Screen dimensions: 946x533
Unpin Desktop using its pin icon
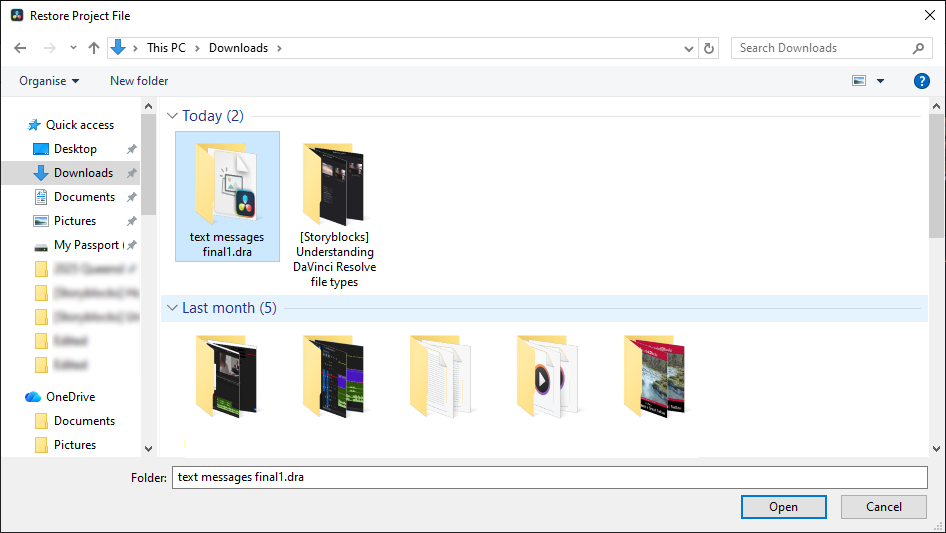click(132, 149)
